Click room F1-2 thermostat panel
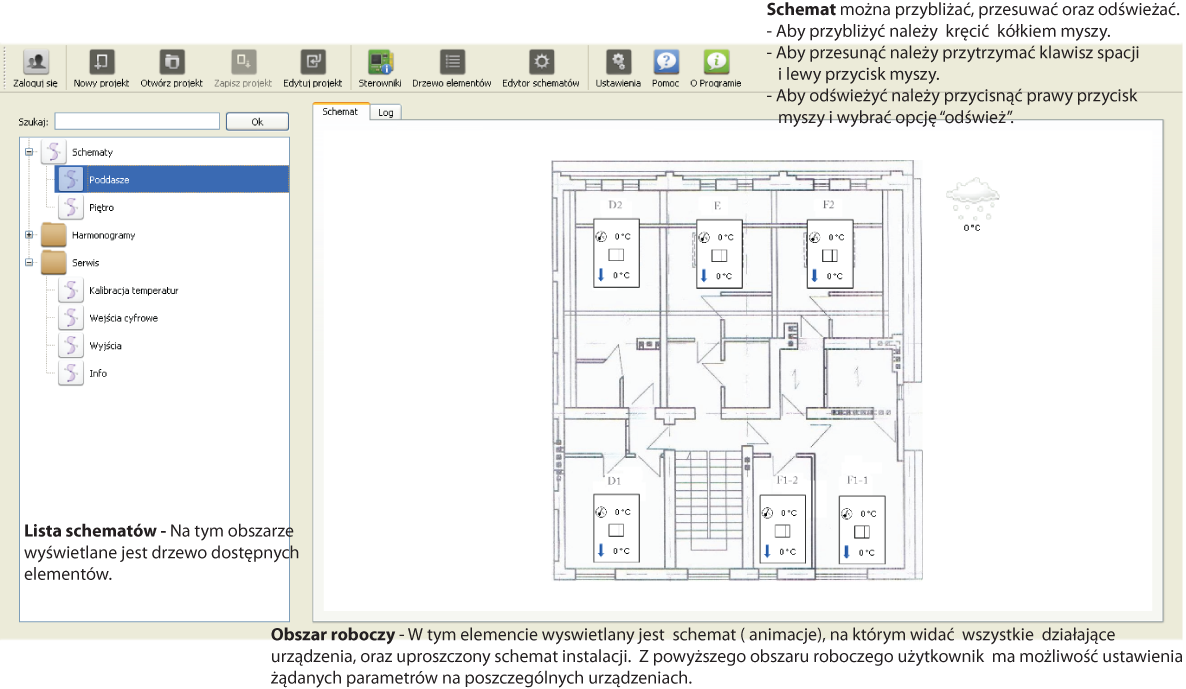The width and height of the screenshot is (1186, 689). [783, 529]
